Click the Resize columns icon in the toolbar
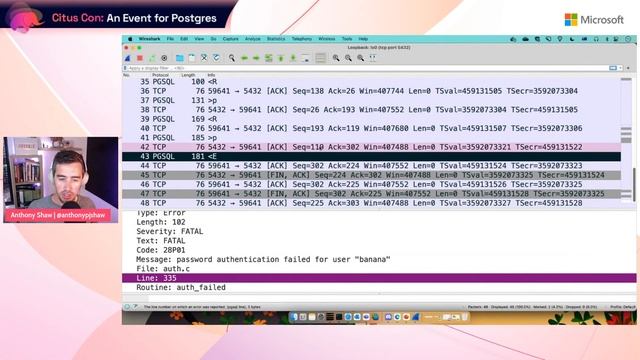640x360 pixels. [x=373, y=58]
